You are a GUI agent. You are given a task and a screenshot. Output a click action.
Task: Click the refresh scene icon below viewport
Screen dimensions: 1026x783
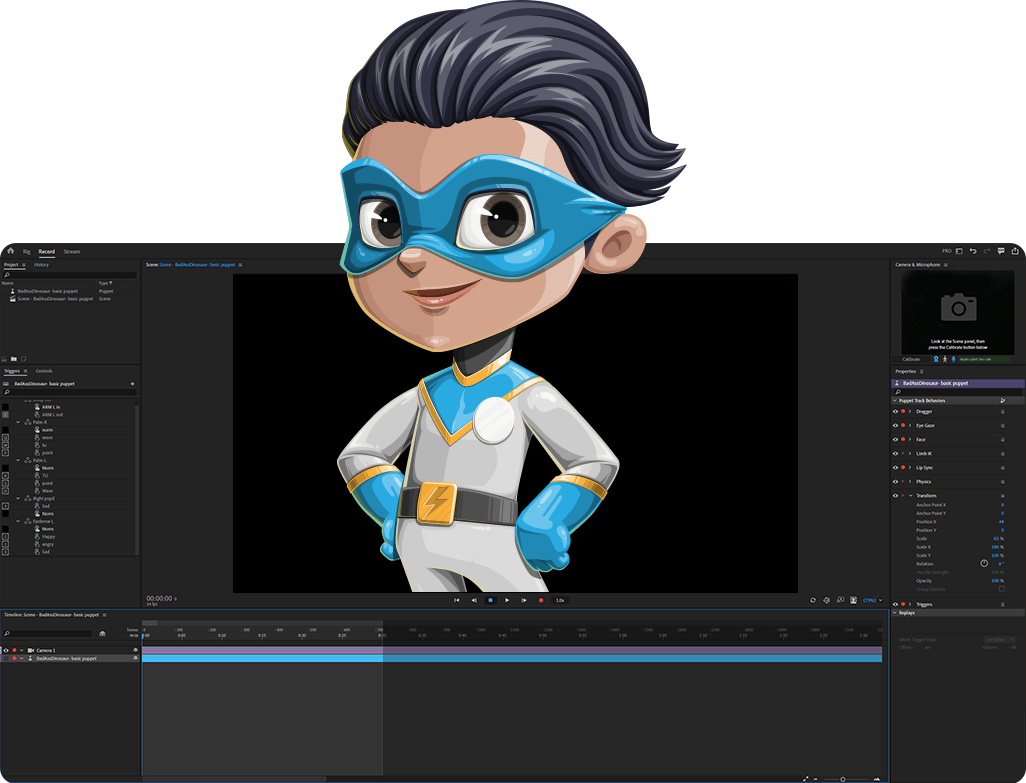pos(813,600)
